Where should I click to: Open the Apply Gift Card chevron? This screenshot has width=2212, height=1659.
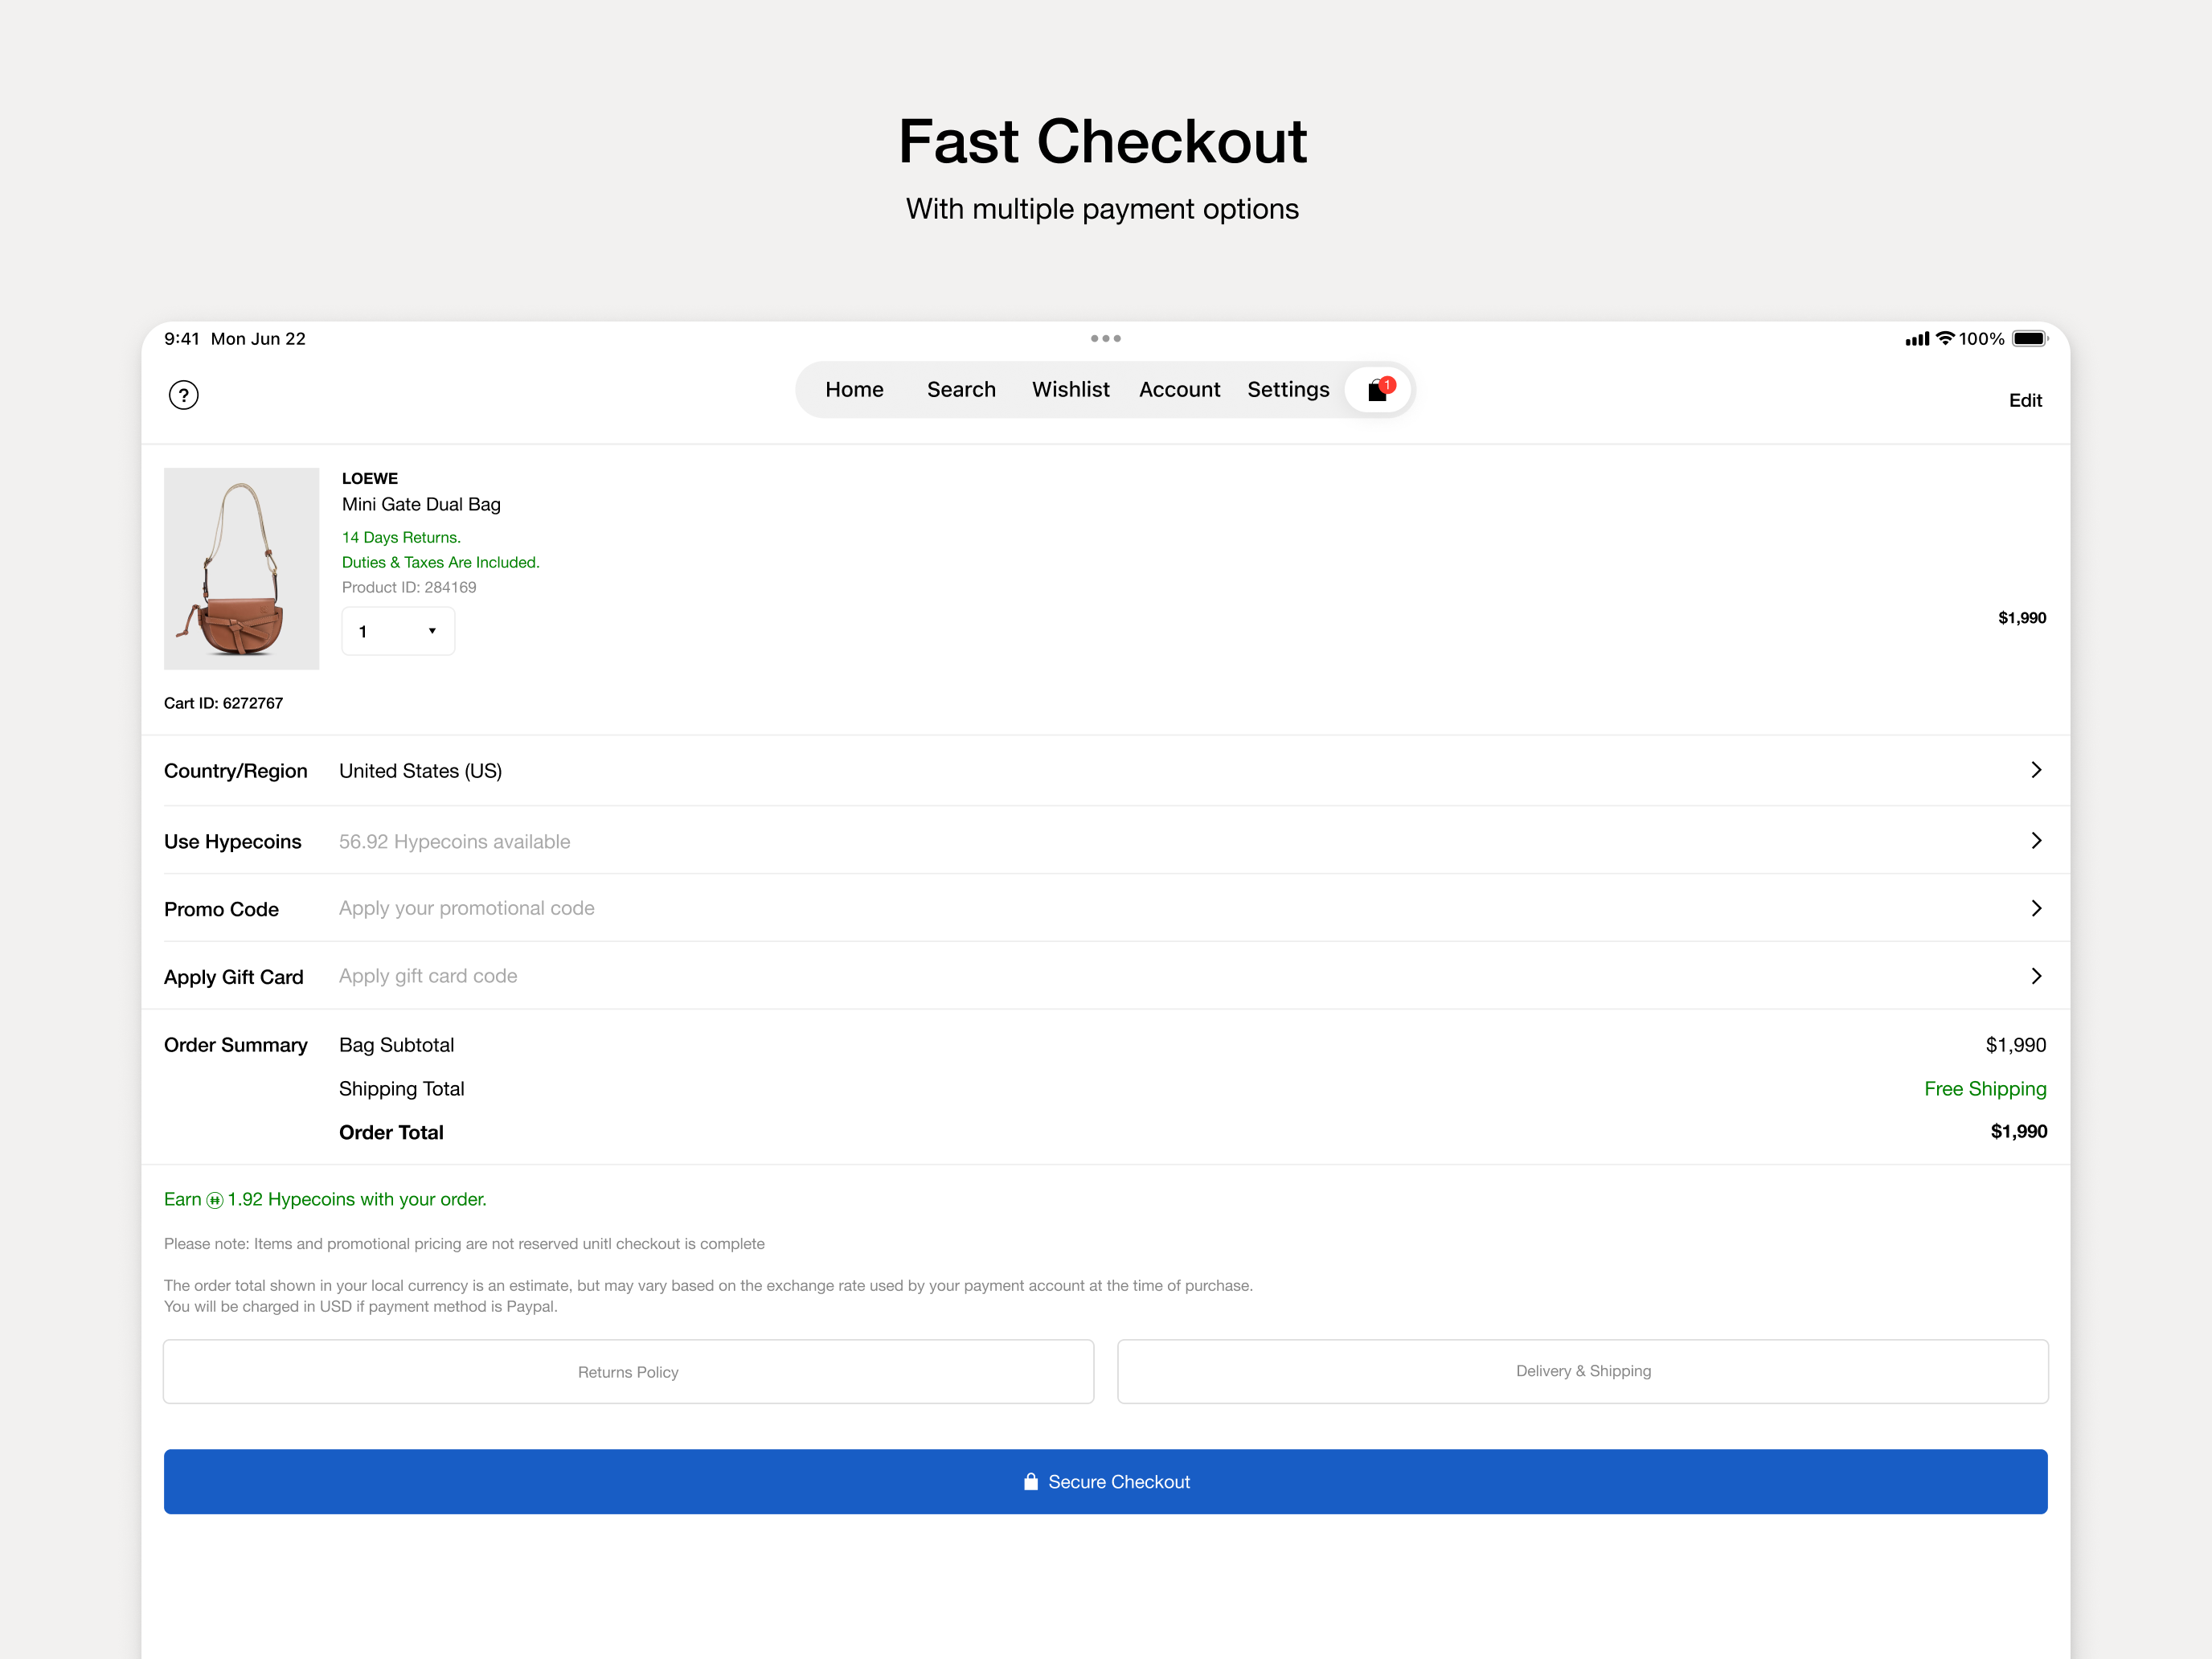coord(2036,976)
